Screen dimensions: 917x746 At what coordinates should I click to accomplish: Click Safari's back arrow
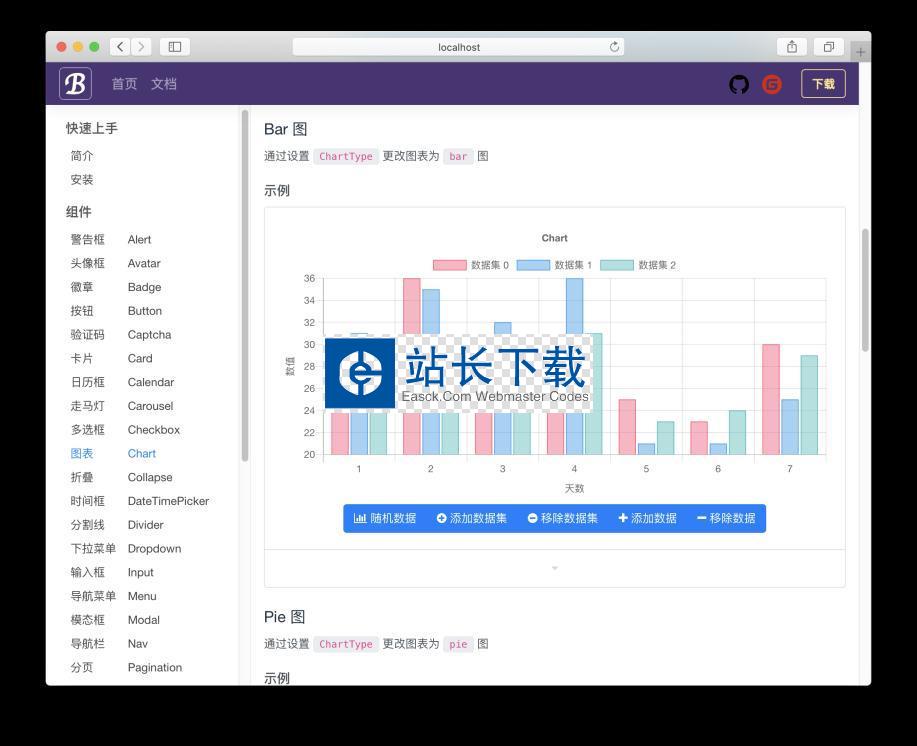121,47
